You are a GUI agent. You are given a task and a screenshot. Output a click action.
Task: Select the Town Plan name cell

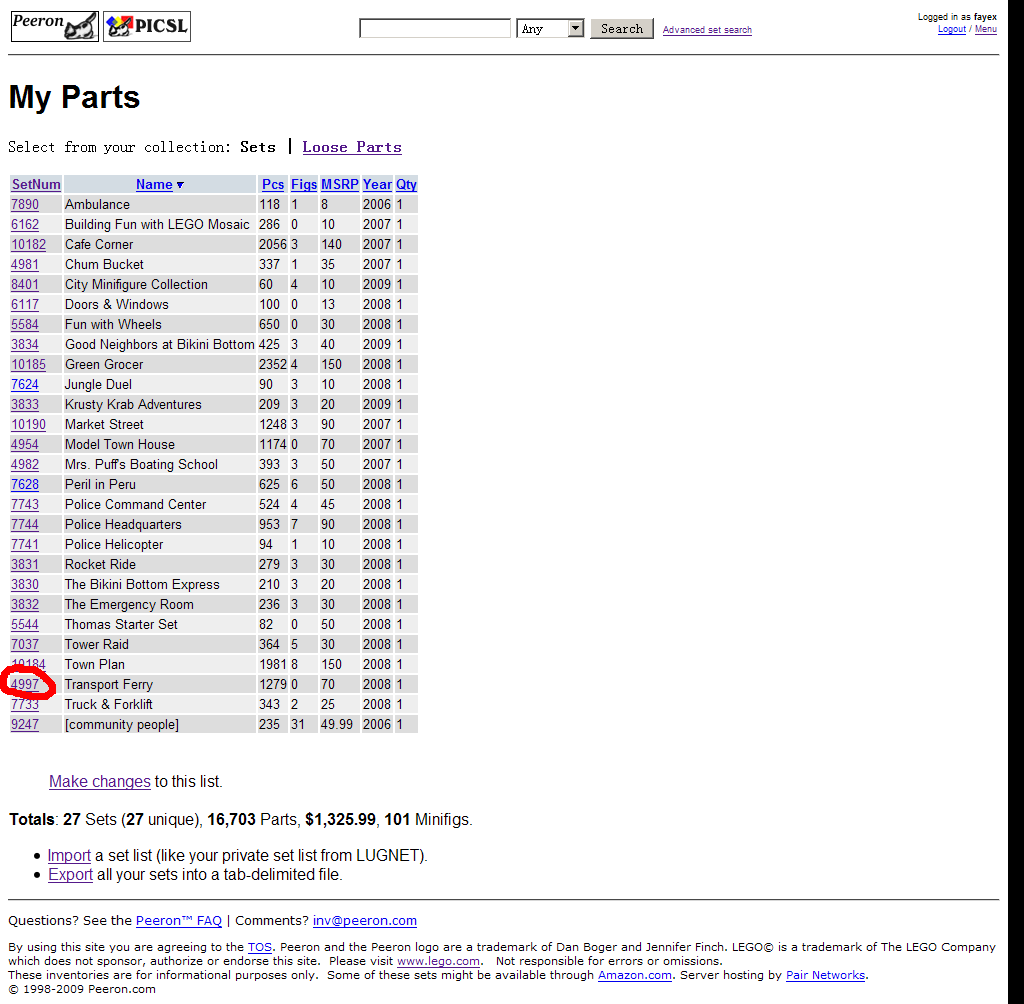[159, 664]
